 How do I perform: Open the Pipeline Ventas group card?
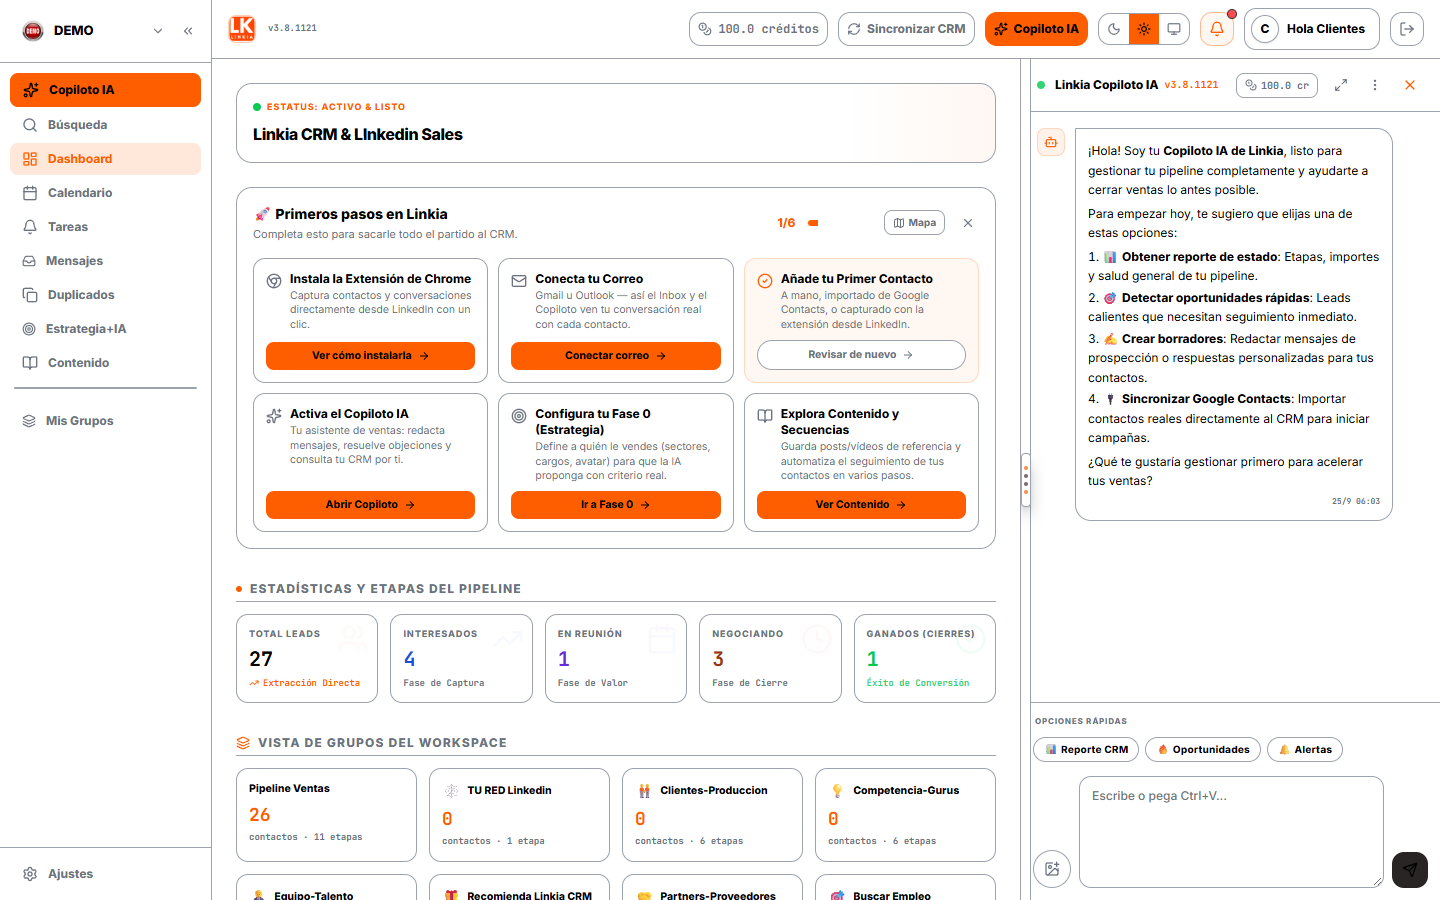coord(326,815)
